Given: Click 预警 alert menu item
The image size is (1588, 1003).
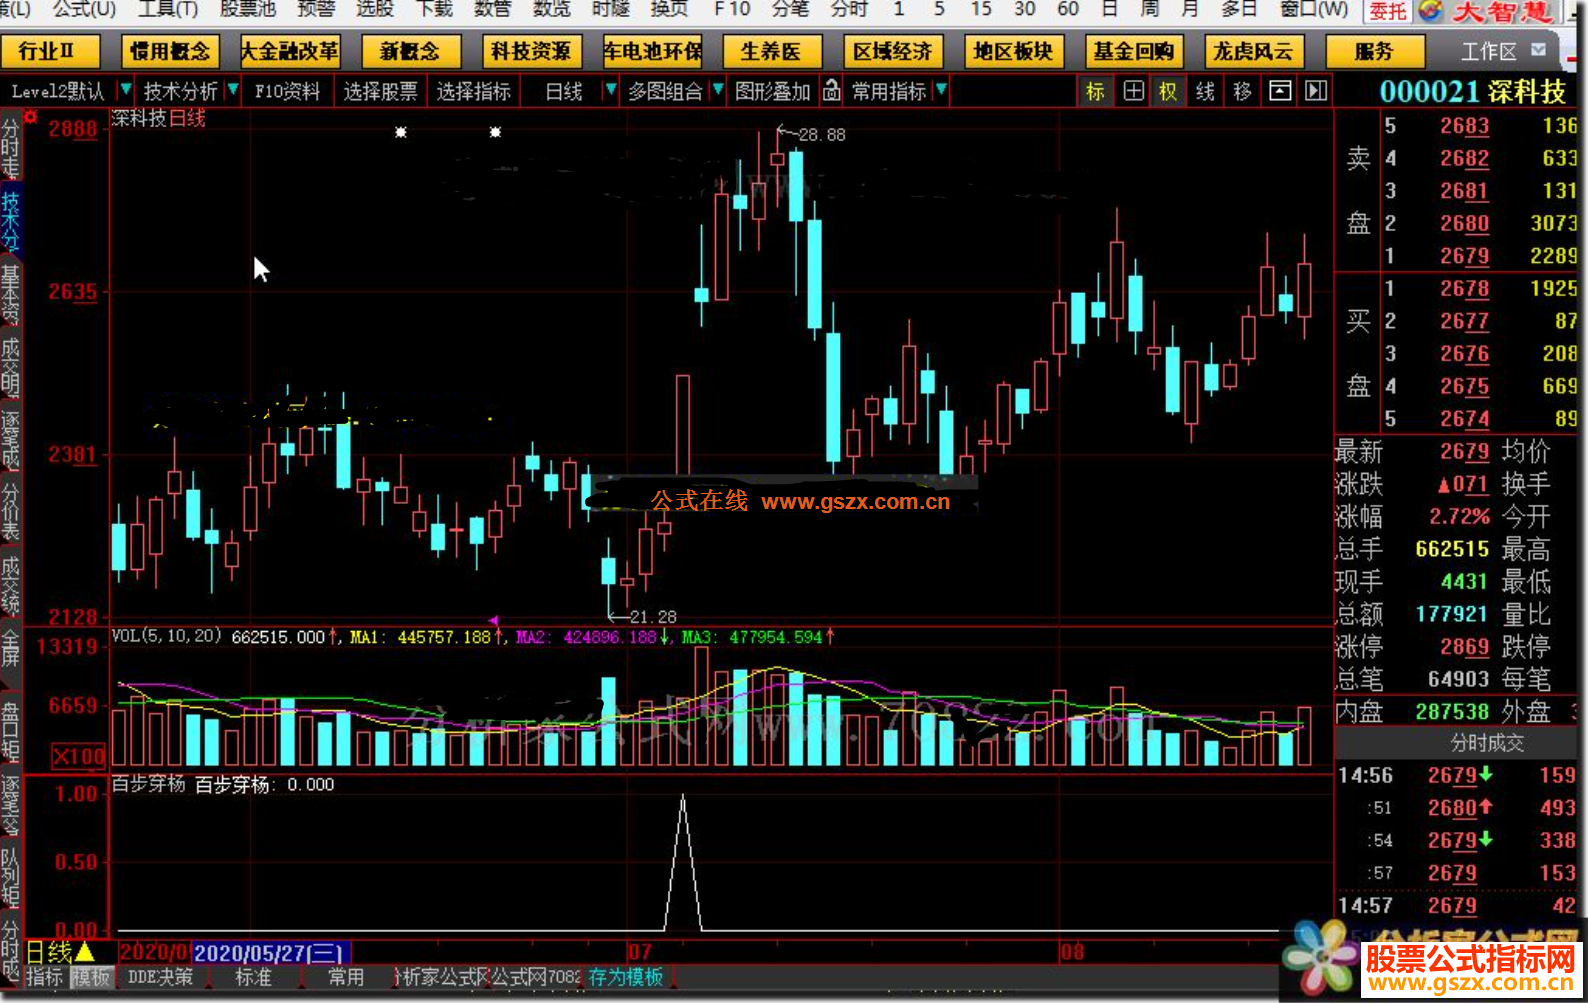Looking at the screenshot, I should (x=316, y=9).
